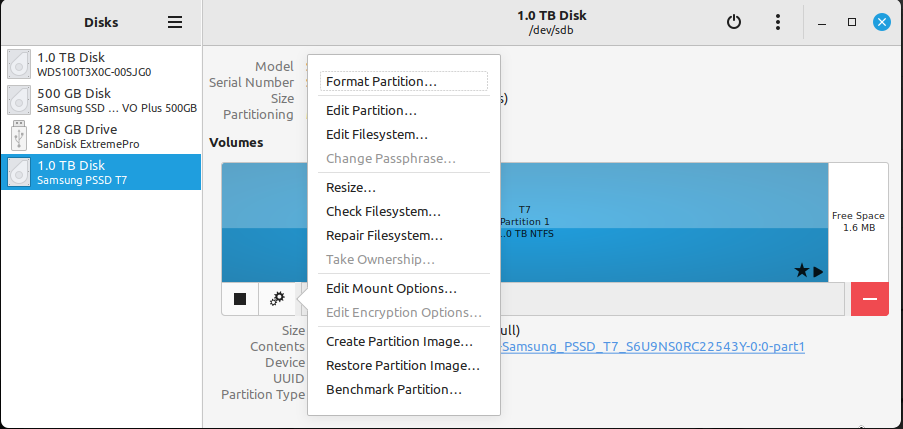Select the WDS100T3X0C 1.0 TB disk

click(101, 64)
